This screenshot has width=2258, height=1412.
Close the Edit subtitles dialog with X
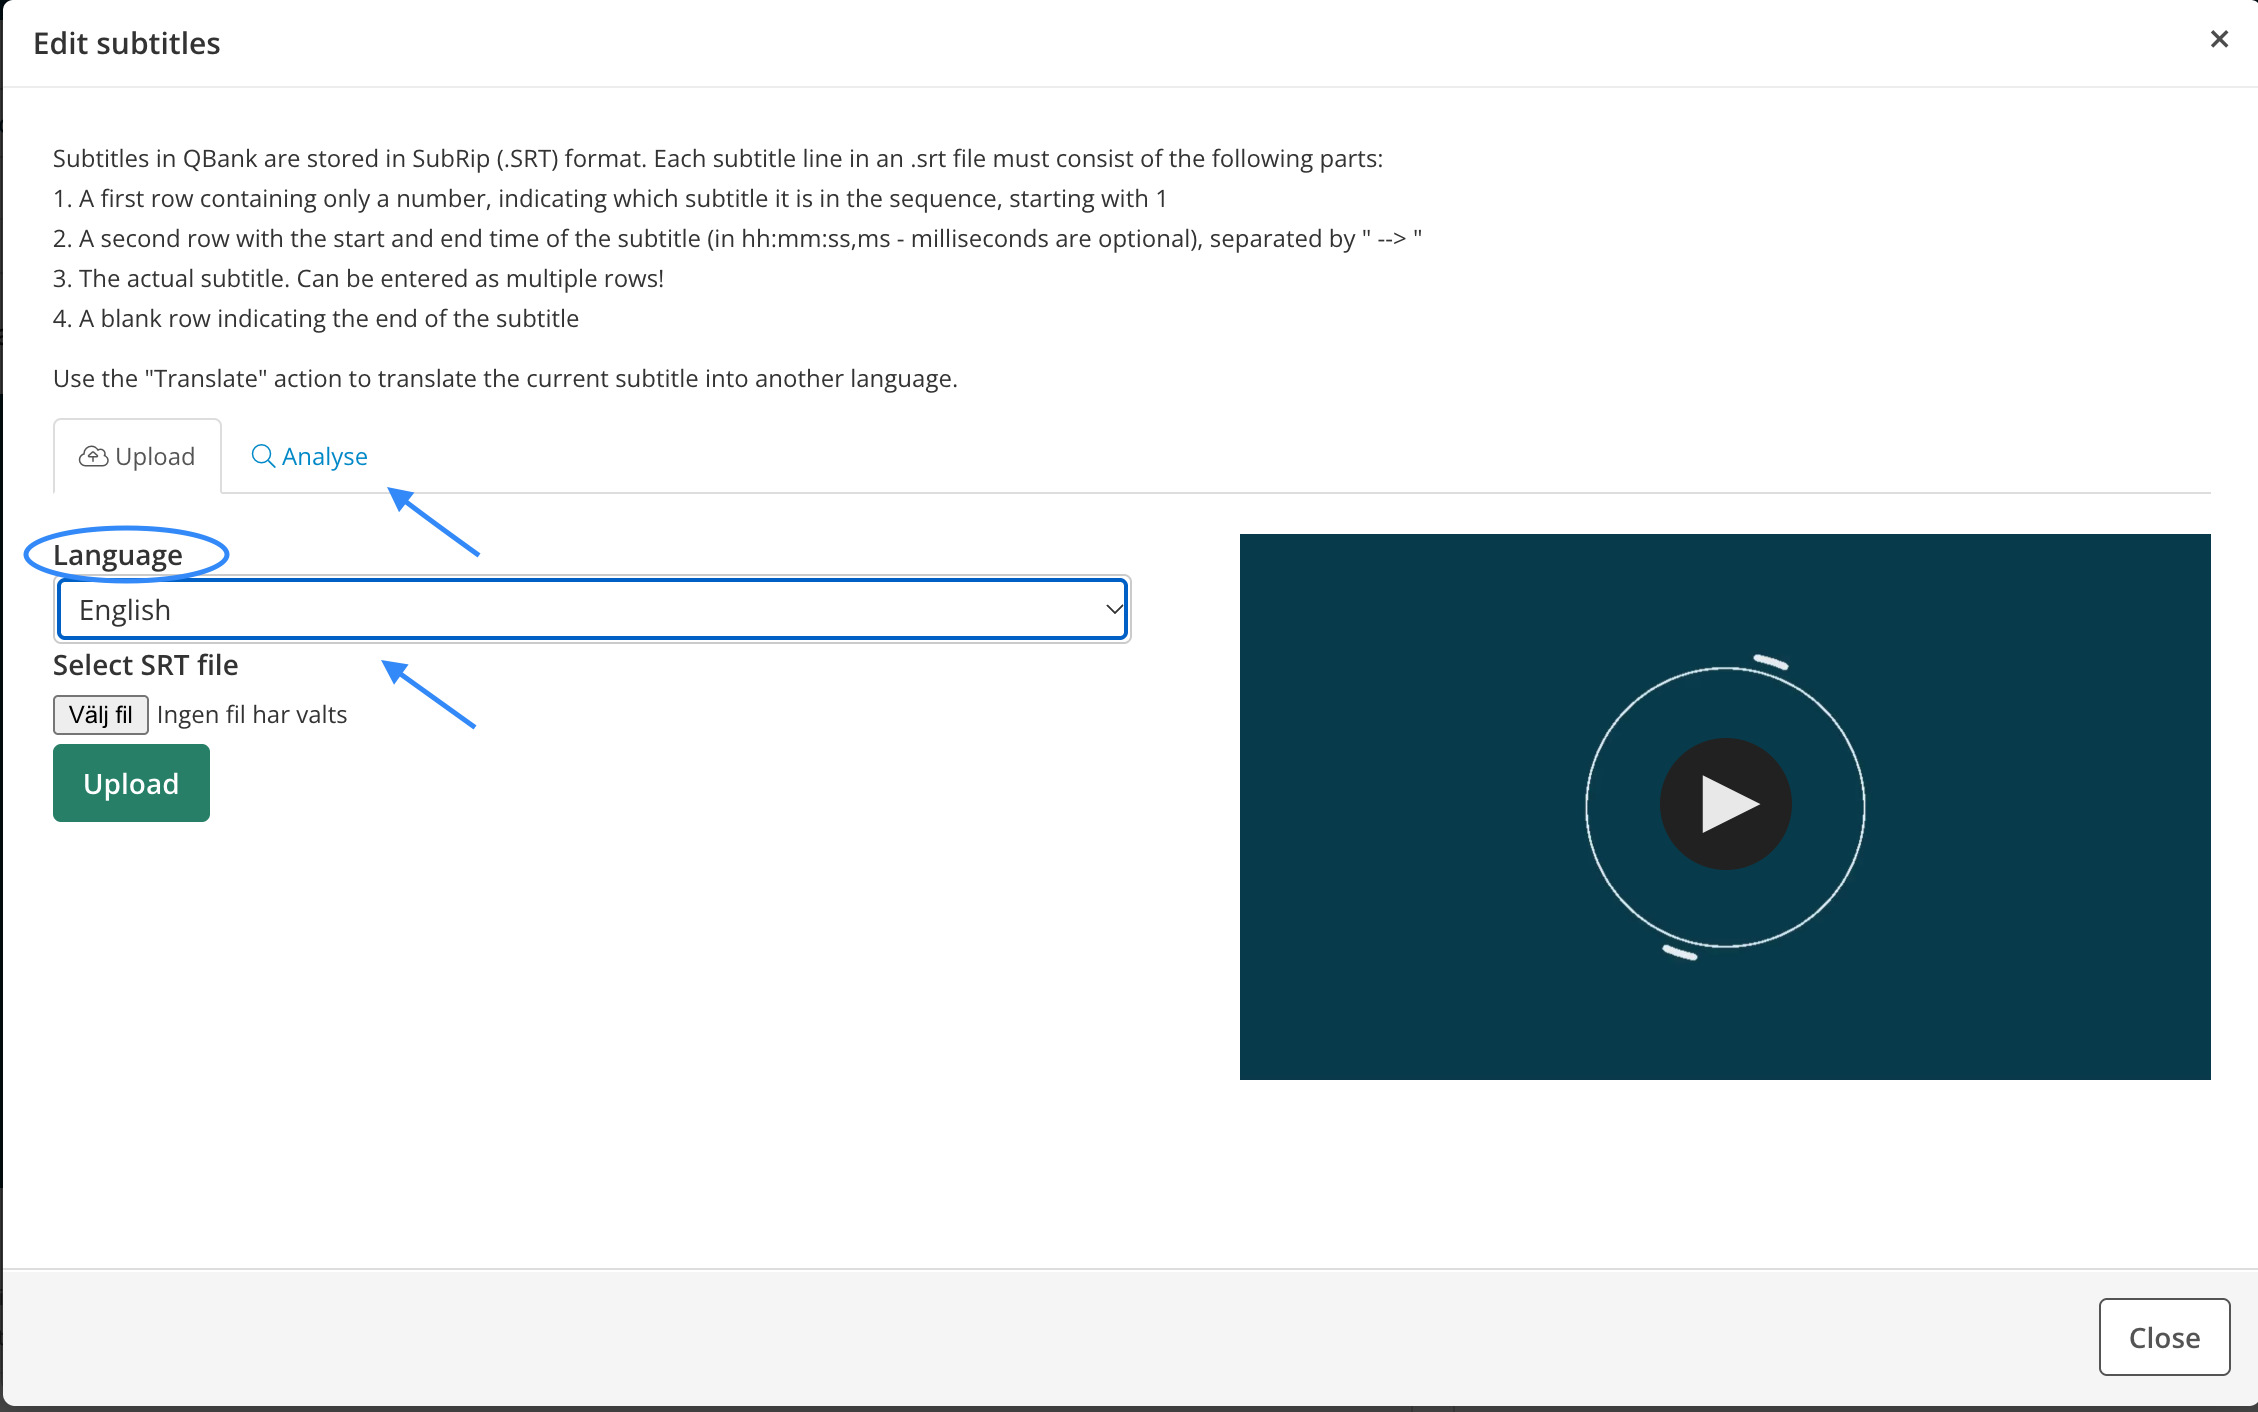click(x=2219, y=39)
